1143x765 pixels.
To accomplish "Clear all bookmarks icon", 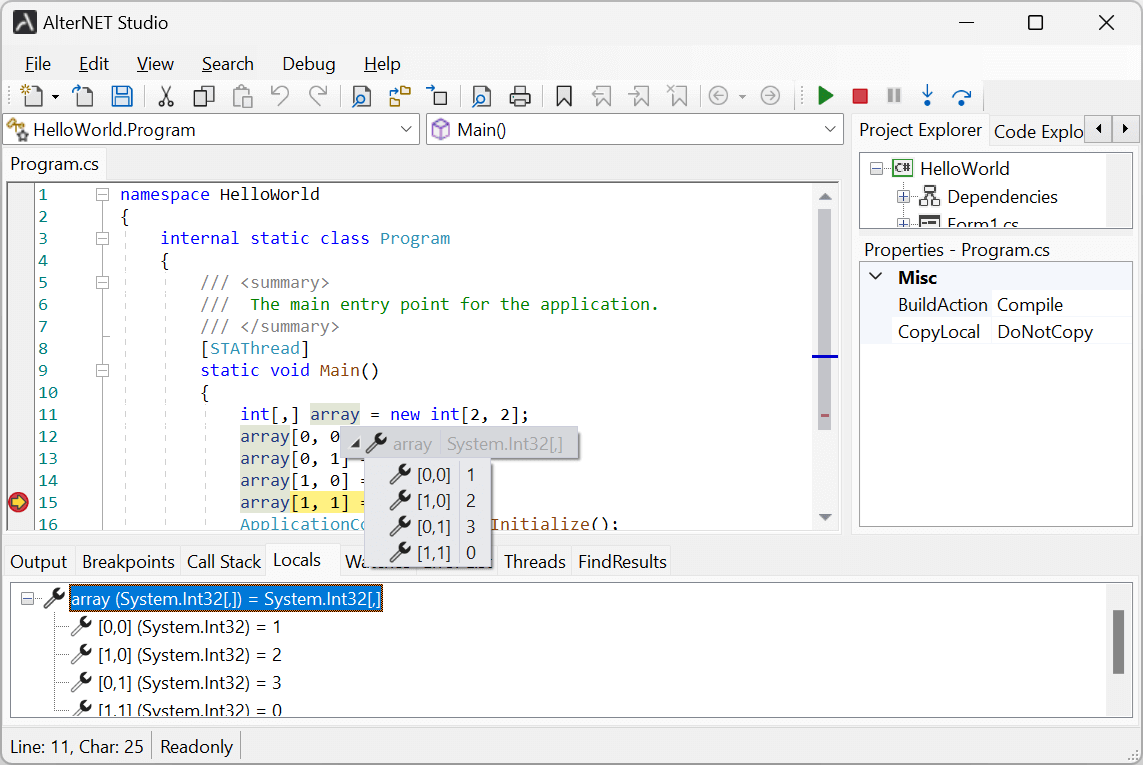I will coord(677,96).
